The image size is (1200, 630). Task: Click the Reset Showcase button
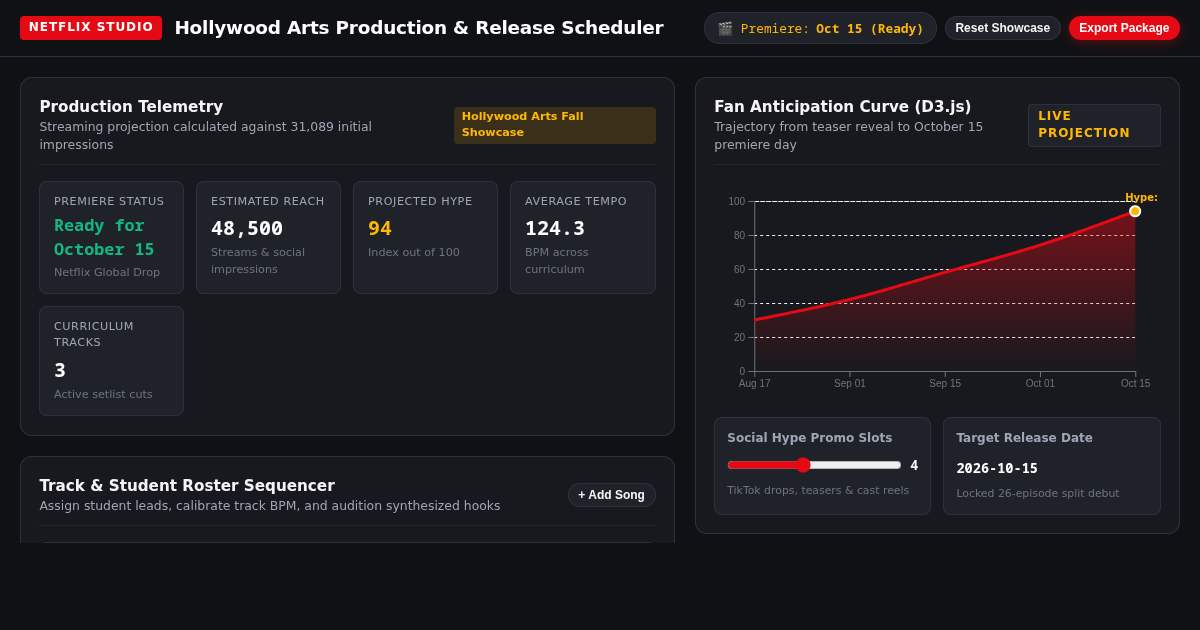click(x=1002, y=28)
